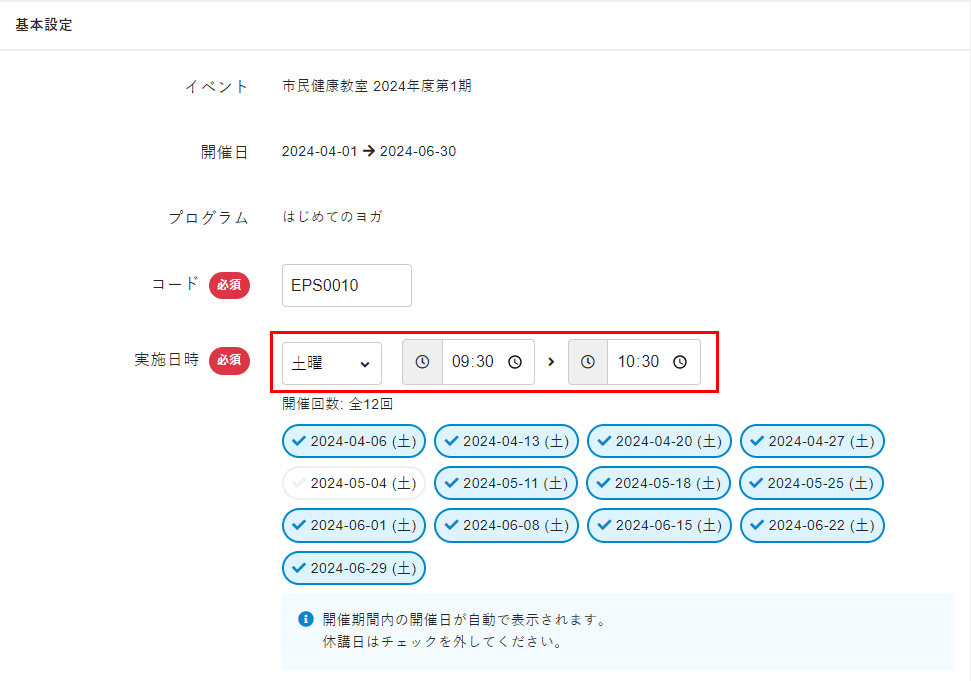Viewport: 971px width, 681px height.
Task: Deselect the 2024-06-15 (土) session date
Action: point(659,525)
